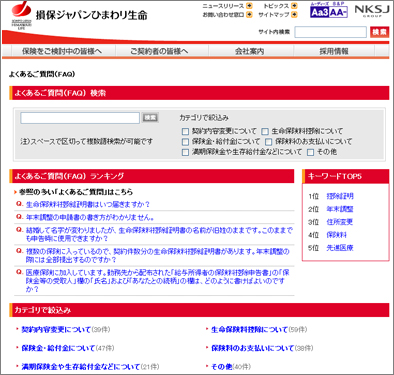The width and height of the screenshot is (394, 375).
Task: Click first-ranked keyword 控除証明
Action: click(x=340, y=196)
